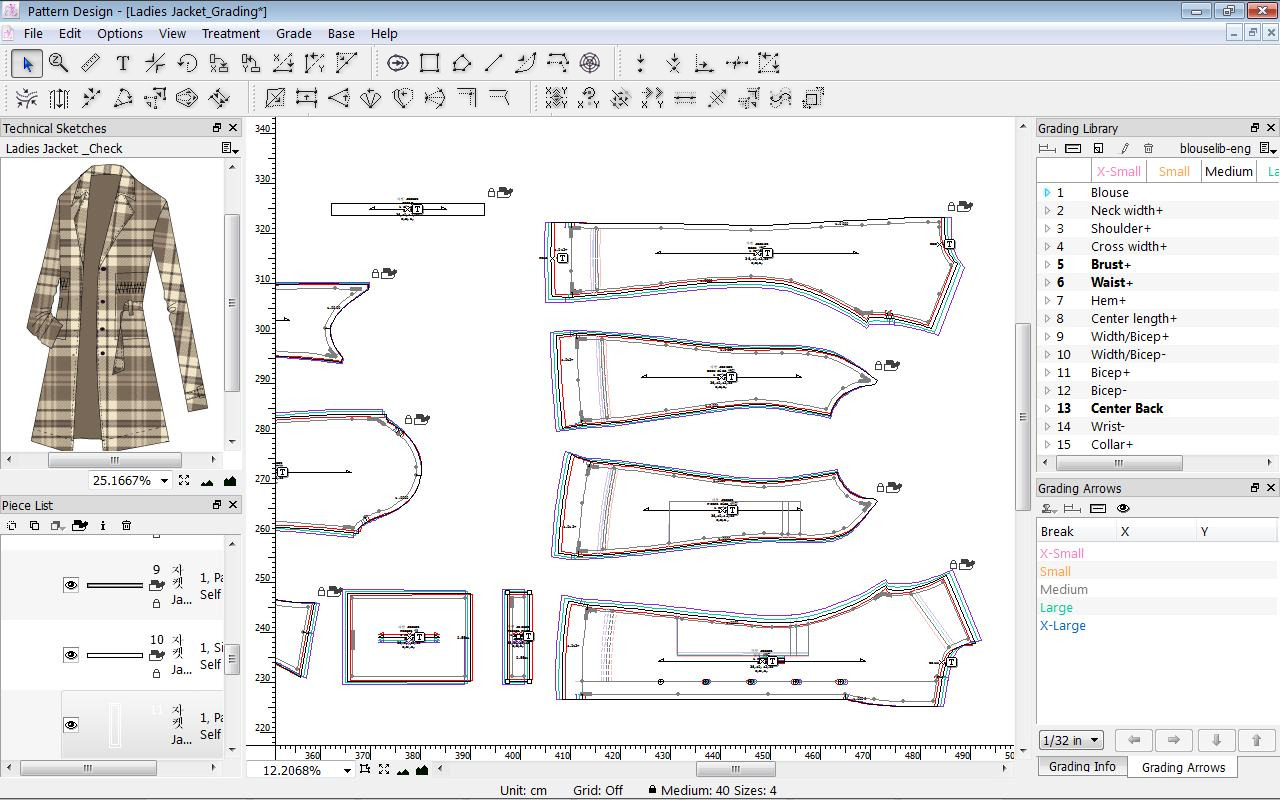Select the spiral web tool
The height and width of the screenshot is (800, 1280).
coord(590,64)
